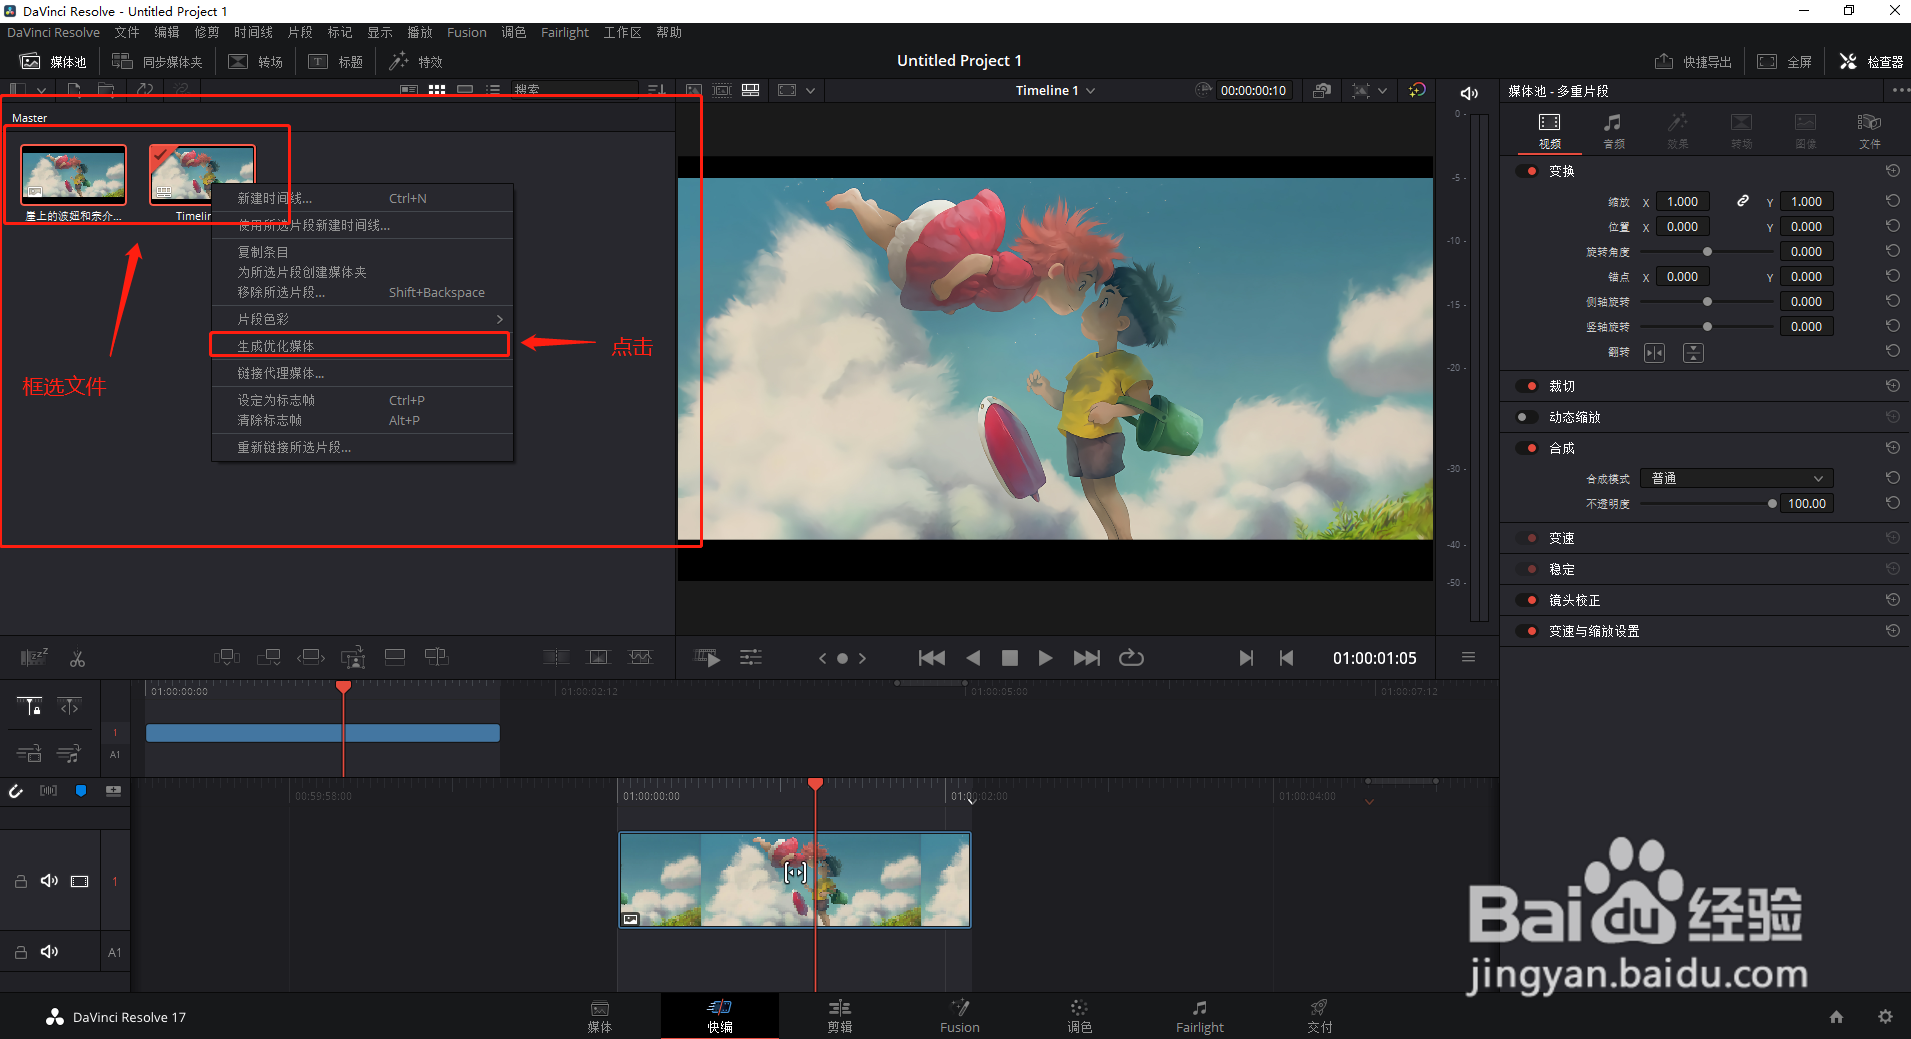Open the inspector options three-dot menu
This screenshot has height=1039, width=1911.
[x=1900, y=91]
